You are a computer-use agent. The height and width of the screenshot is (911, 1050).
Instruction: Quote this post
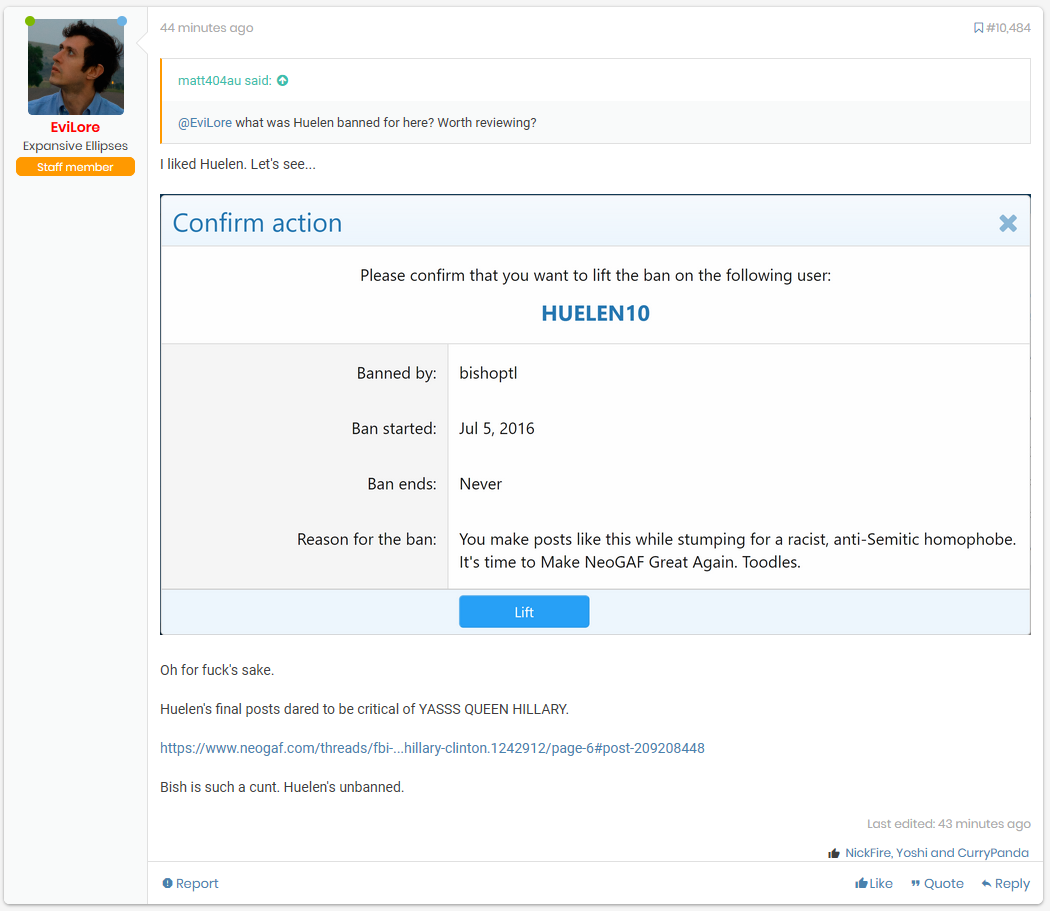point(937,884)
